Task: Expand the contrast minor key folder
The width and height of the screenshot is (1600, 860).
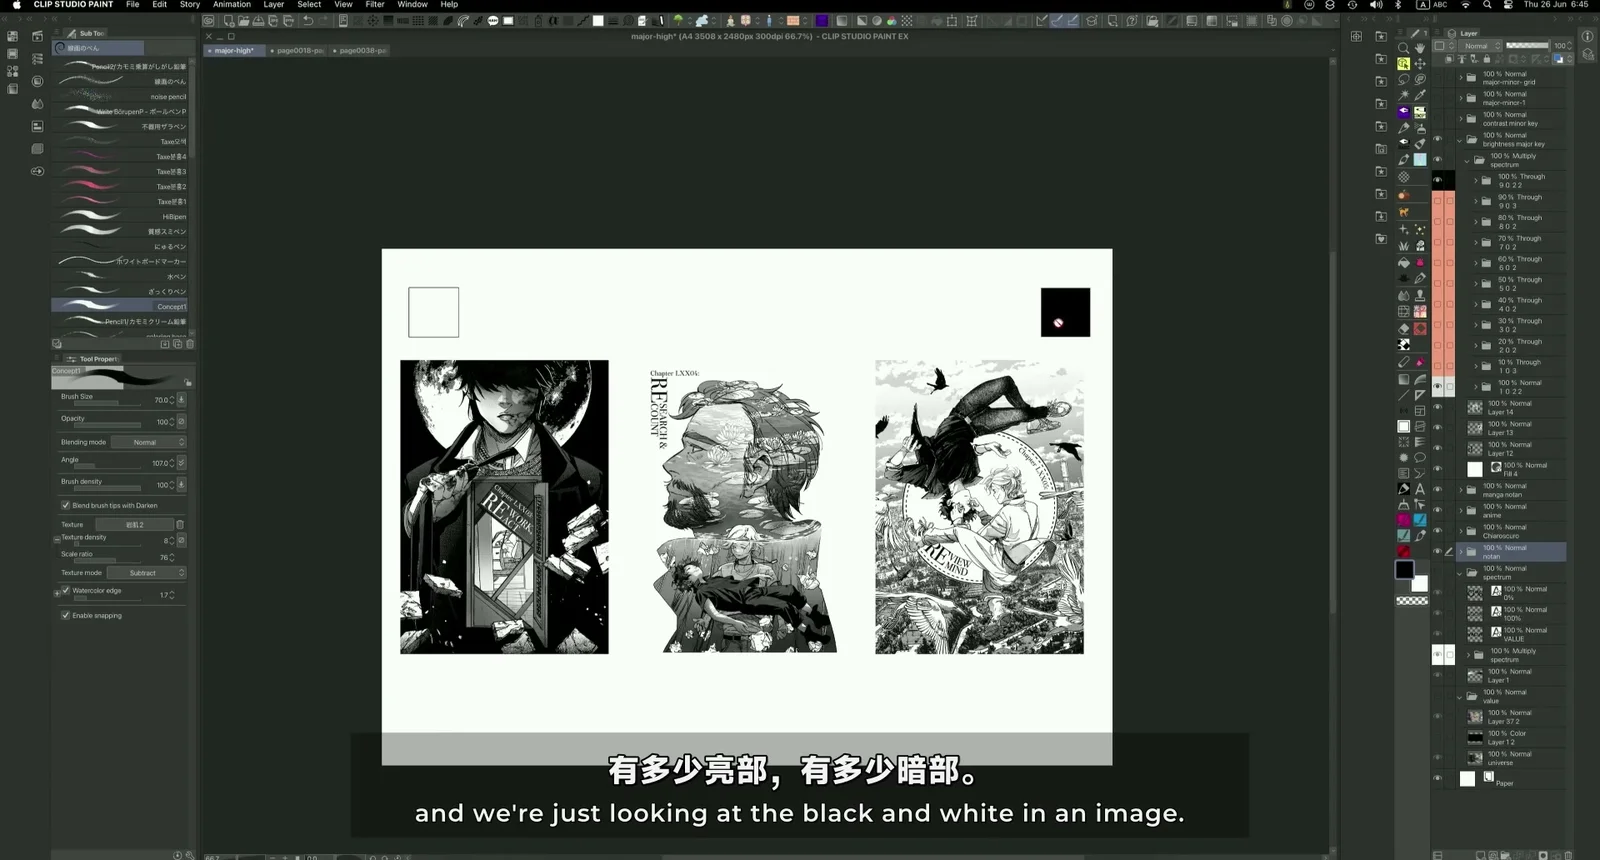Action: tap(1460, 118)
